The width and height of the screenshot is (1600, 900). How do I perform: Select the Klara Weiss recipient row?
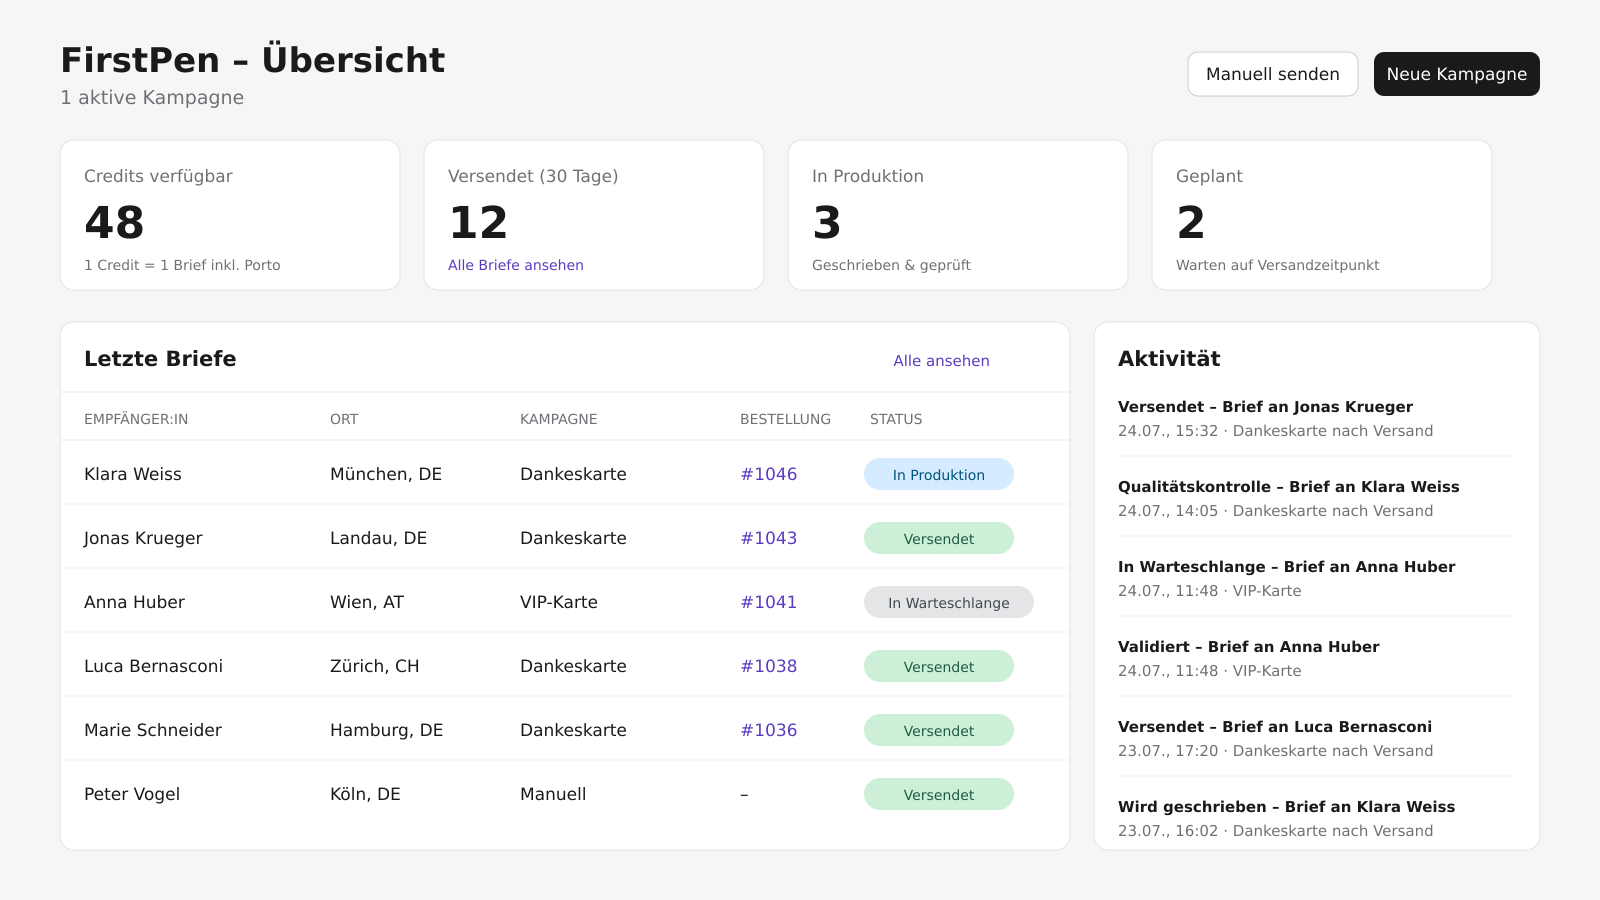[x=565, y=473]
